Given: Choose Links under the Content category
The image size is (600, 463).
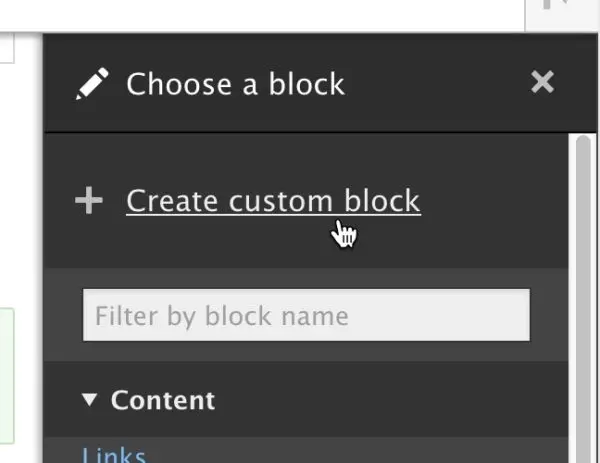Looking at the screenshot, I should 114,456.
